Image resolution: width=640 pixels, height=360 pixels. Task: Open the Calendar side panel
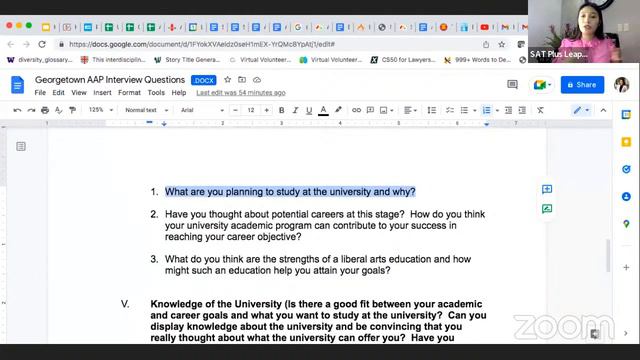pyautogui.click(x=626, y=115)
